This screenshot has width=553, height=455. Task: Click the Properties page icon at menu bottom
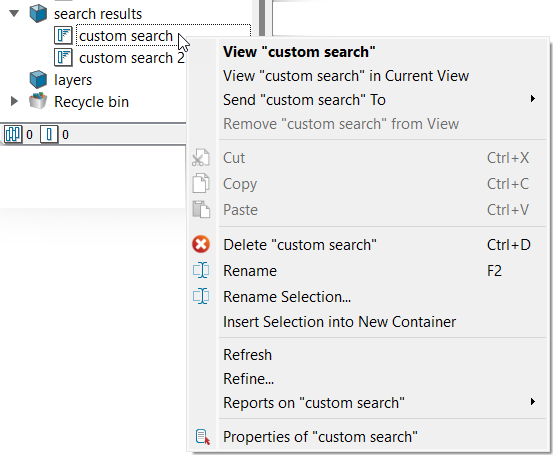point(203,437)
